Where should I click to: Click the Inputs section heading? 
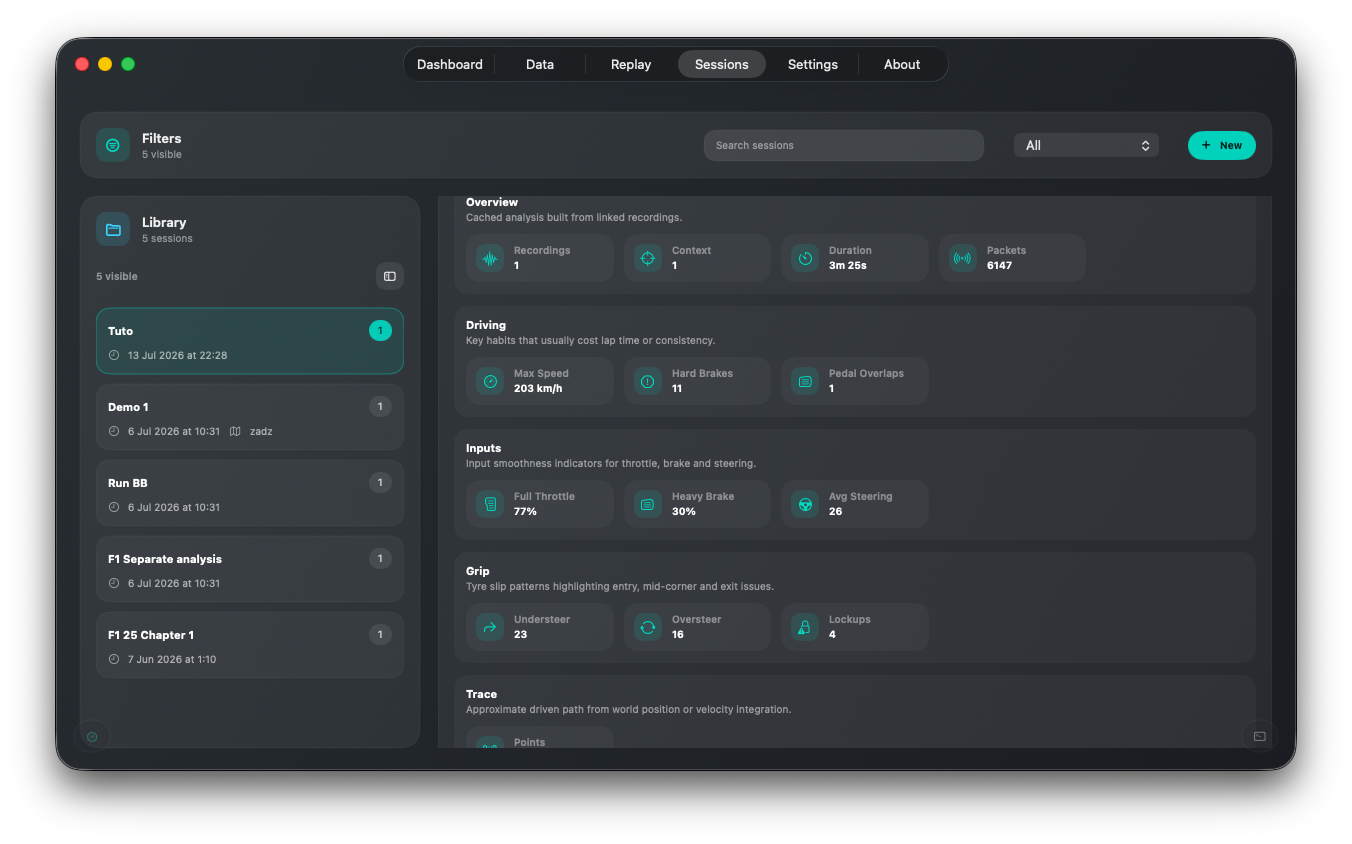pyautogui.click(x=483, y=448)
